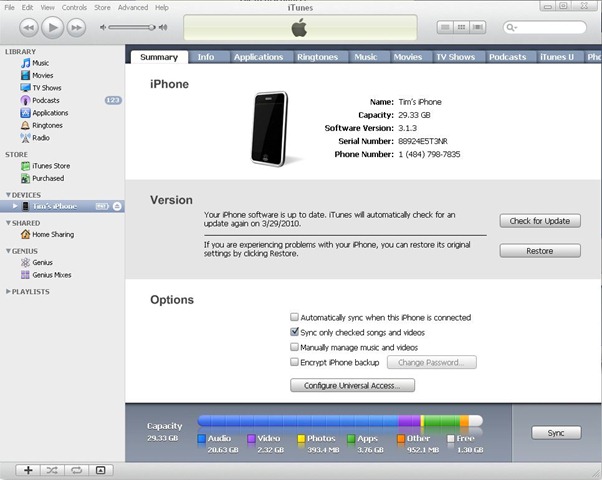The width and height of the screenshot is (602, 480).
Task: Uncheck Sync only checked songs and videos
Action: [294, 332]
